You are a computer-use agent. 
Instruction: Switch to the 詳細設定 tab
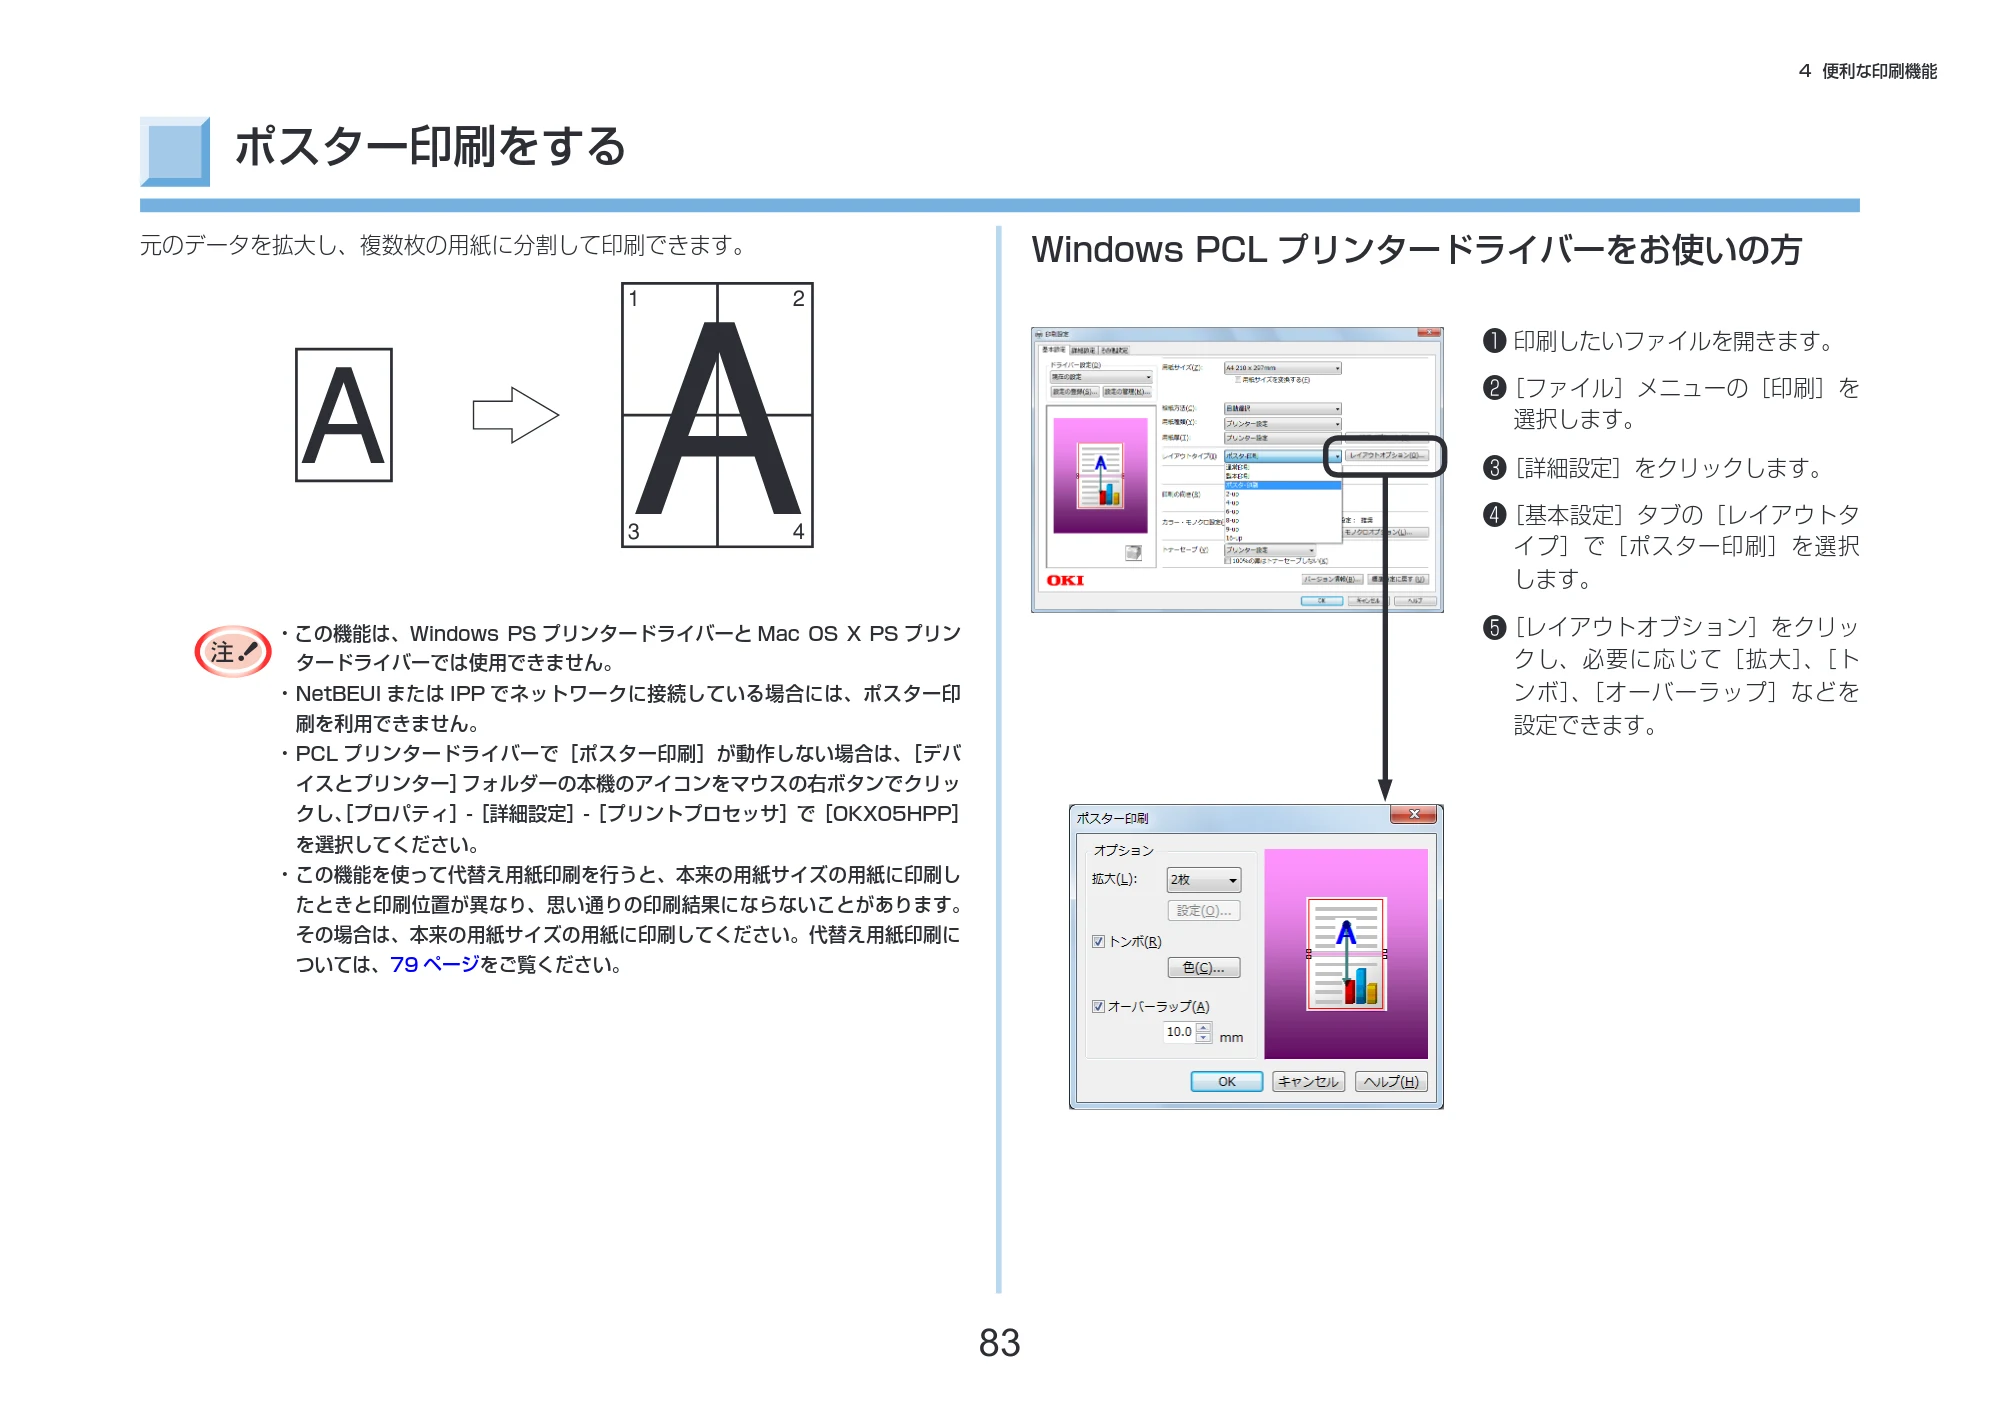[1084, 351]
